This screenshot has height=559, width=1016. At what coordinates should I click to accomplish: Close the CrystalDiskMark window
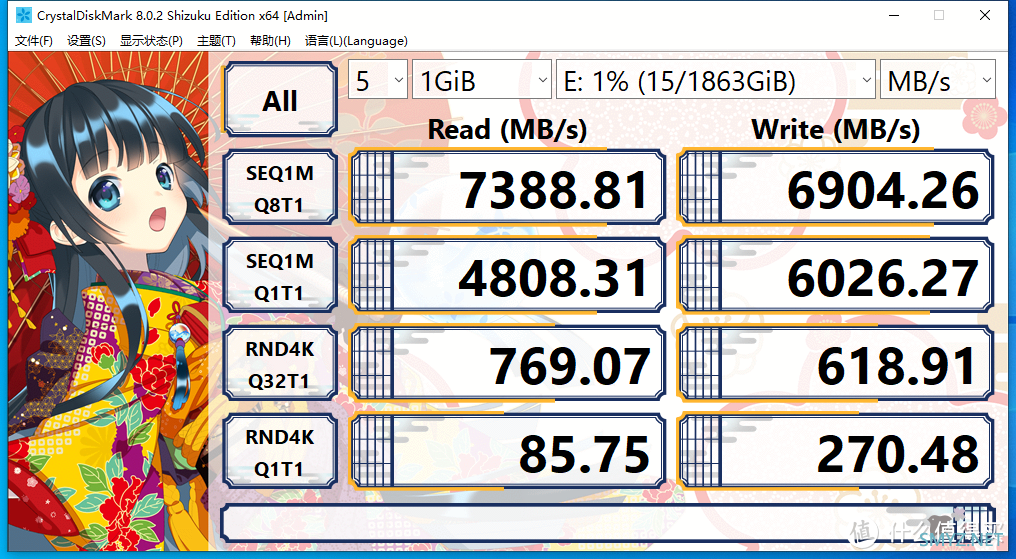[985, 15]
